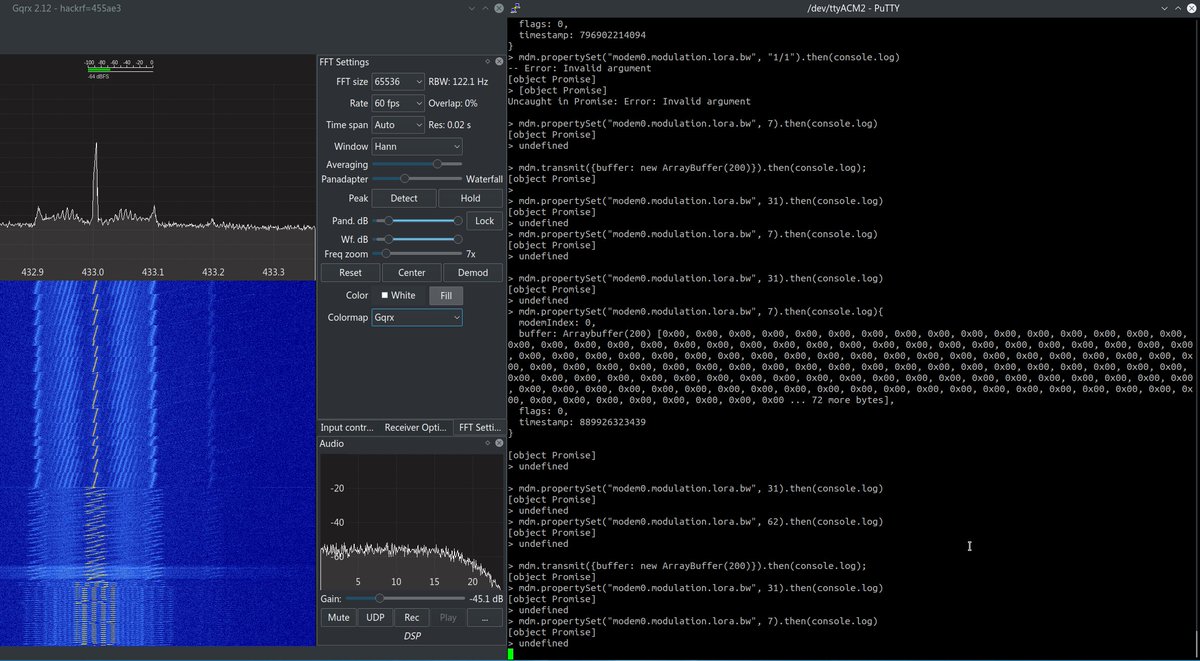Open the Window function Hann dropdown
The width and height of the screenshot is (1200, 661).
pyautogui.click(x=416, y=146)
